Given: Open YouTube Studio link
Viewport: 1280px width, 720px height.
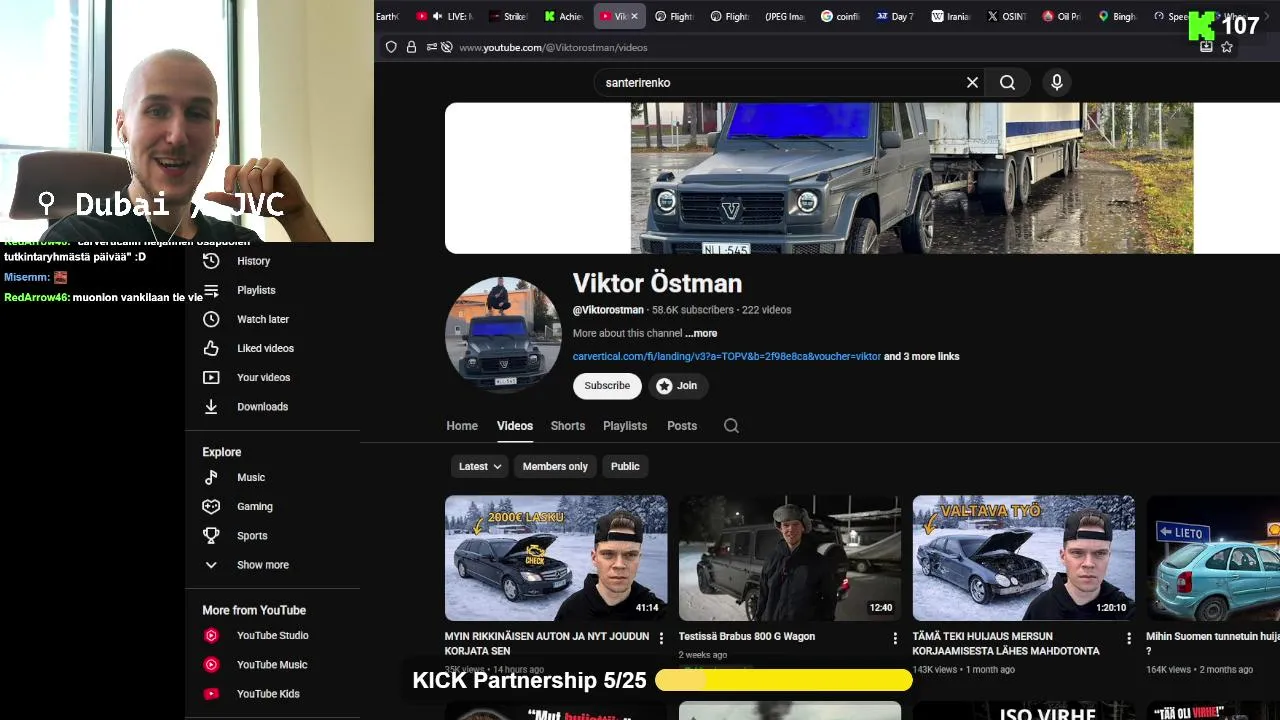Looking at the screenshot, I should pos(272,635).
